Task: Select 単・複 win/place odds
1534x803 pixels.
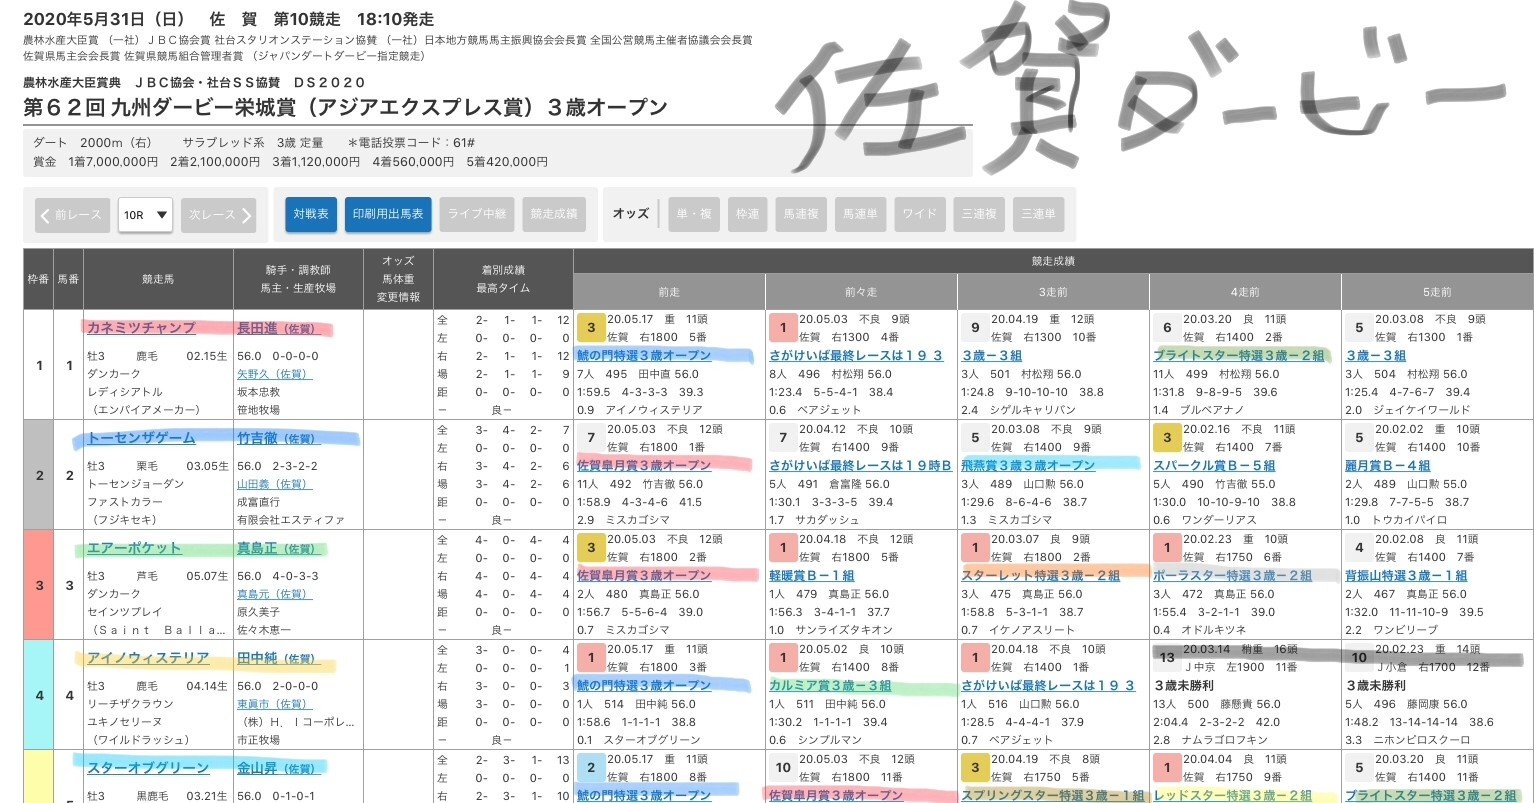Action: (693, 214)
